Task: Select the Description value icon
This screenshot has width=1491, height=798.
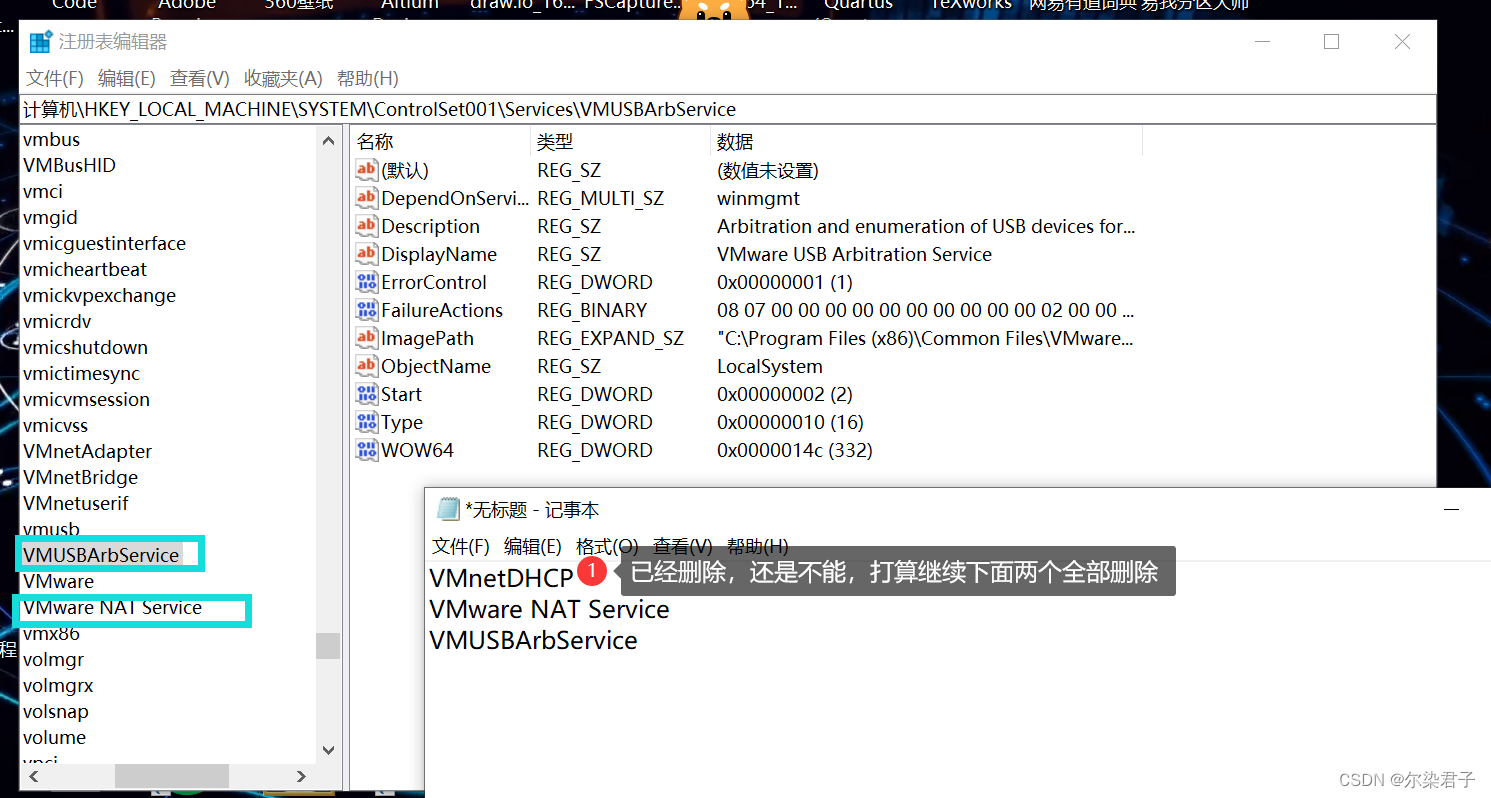Action: [366, 226]
